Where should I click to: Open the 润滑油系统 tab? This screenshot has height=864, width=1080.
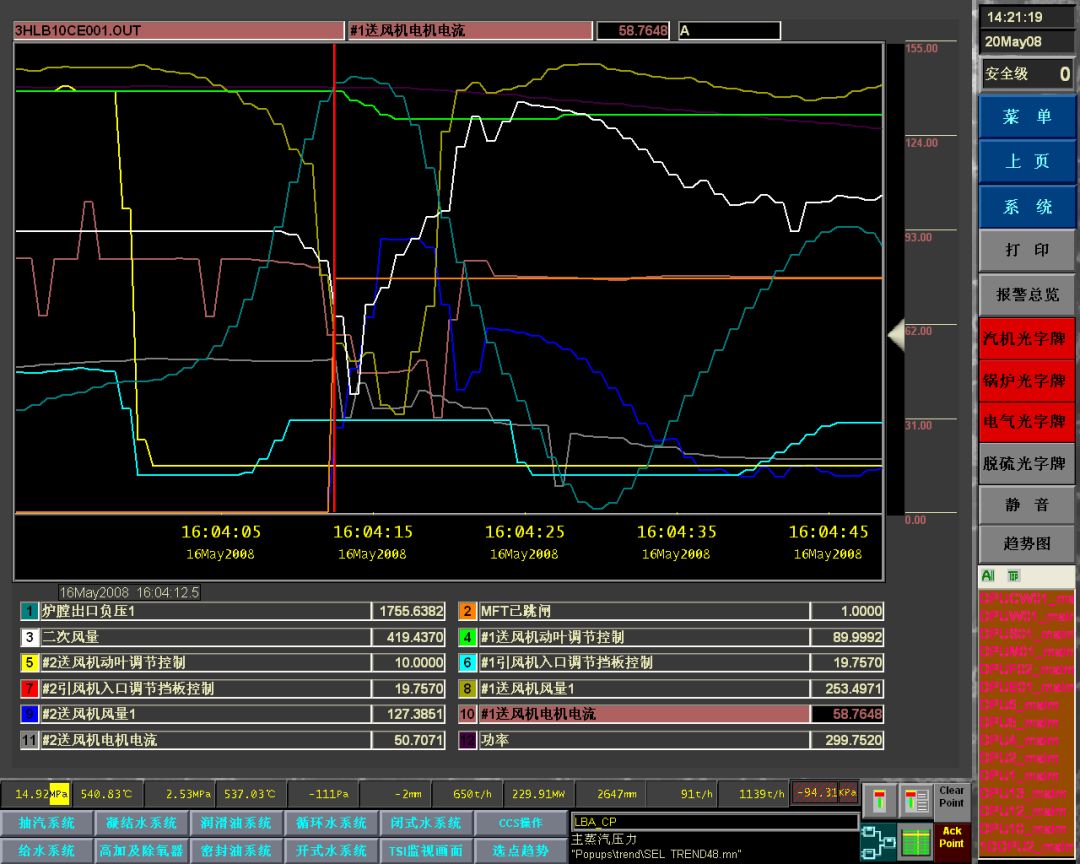click(x=236, y=823)
